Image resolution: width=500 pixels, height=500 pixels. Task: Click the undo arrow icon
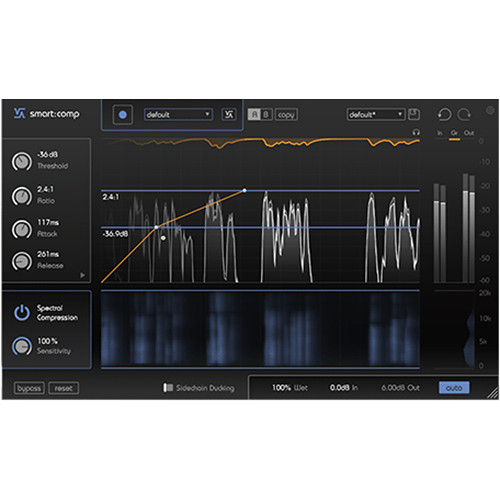tap(444, 114)
